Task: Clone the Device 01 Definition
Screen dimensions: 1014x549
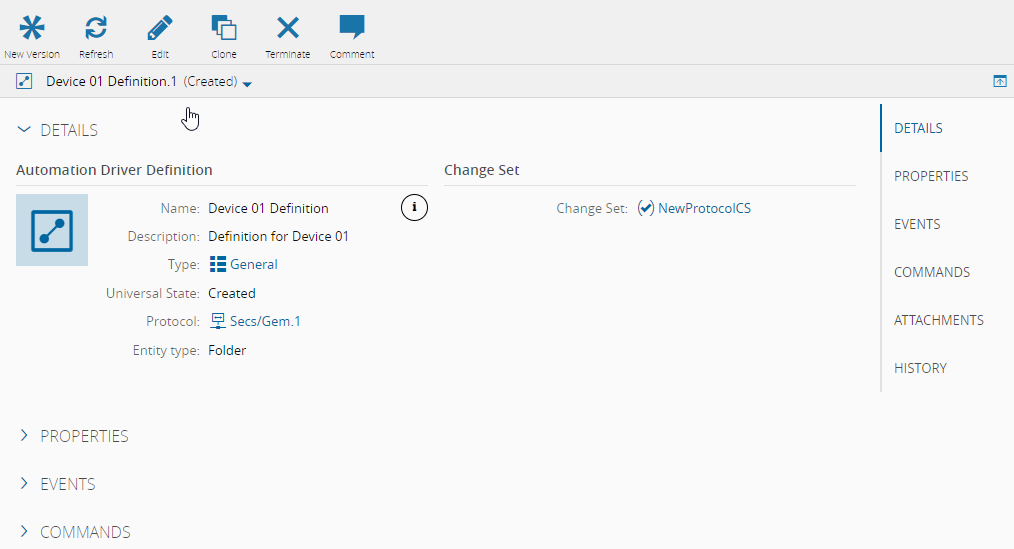Action: click(x=224, y=28)
